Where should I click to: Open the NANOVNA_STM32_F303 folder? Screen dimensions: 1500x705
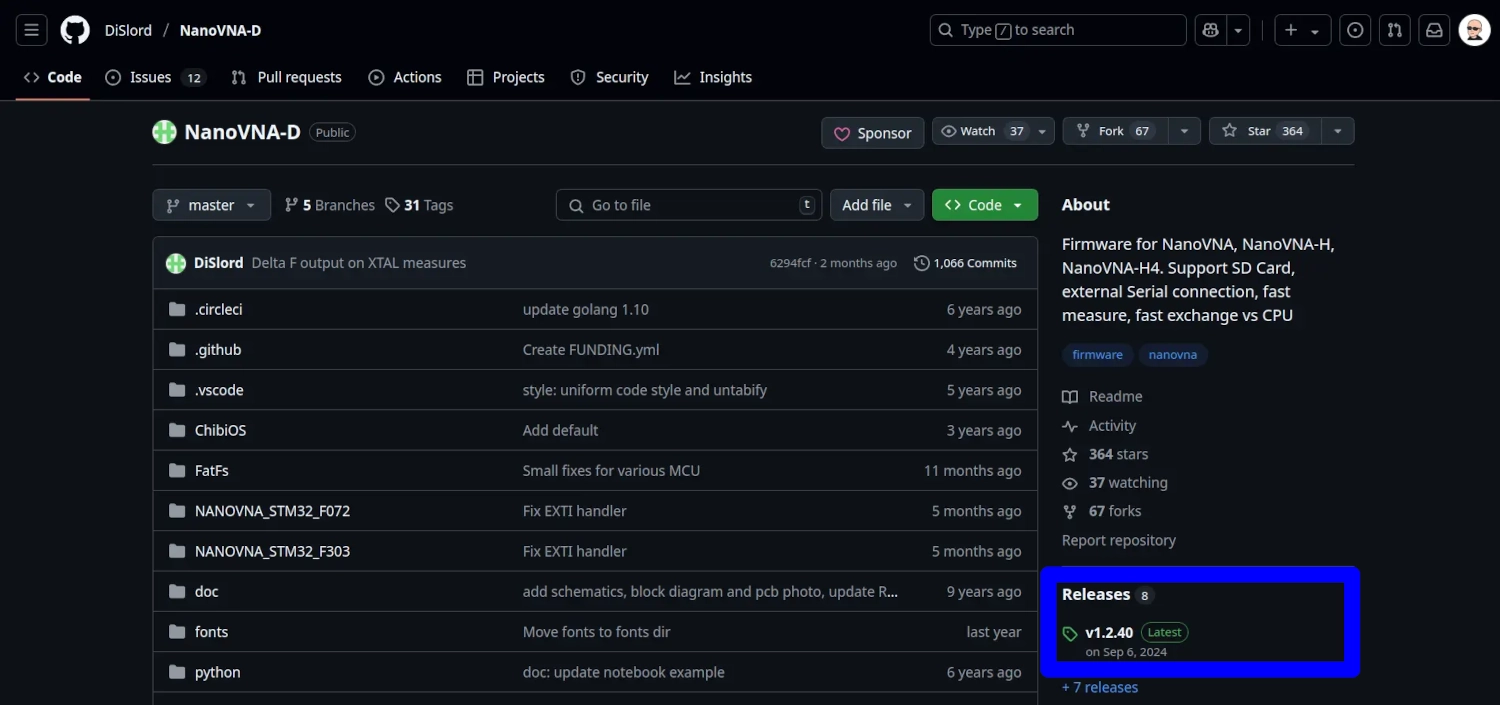point(272,551)
